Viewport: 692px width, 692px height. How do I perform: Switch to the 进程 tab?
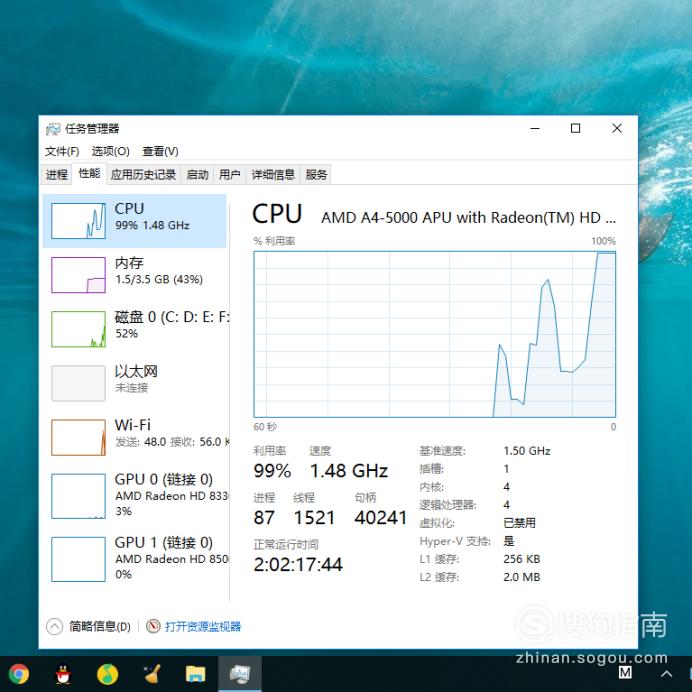[57, 175]
